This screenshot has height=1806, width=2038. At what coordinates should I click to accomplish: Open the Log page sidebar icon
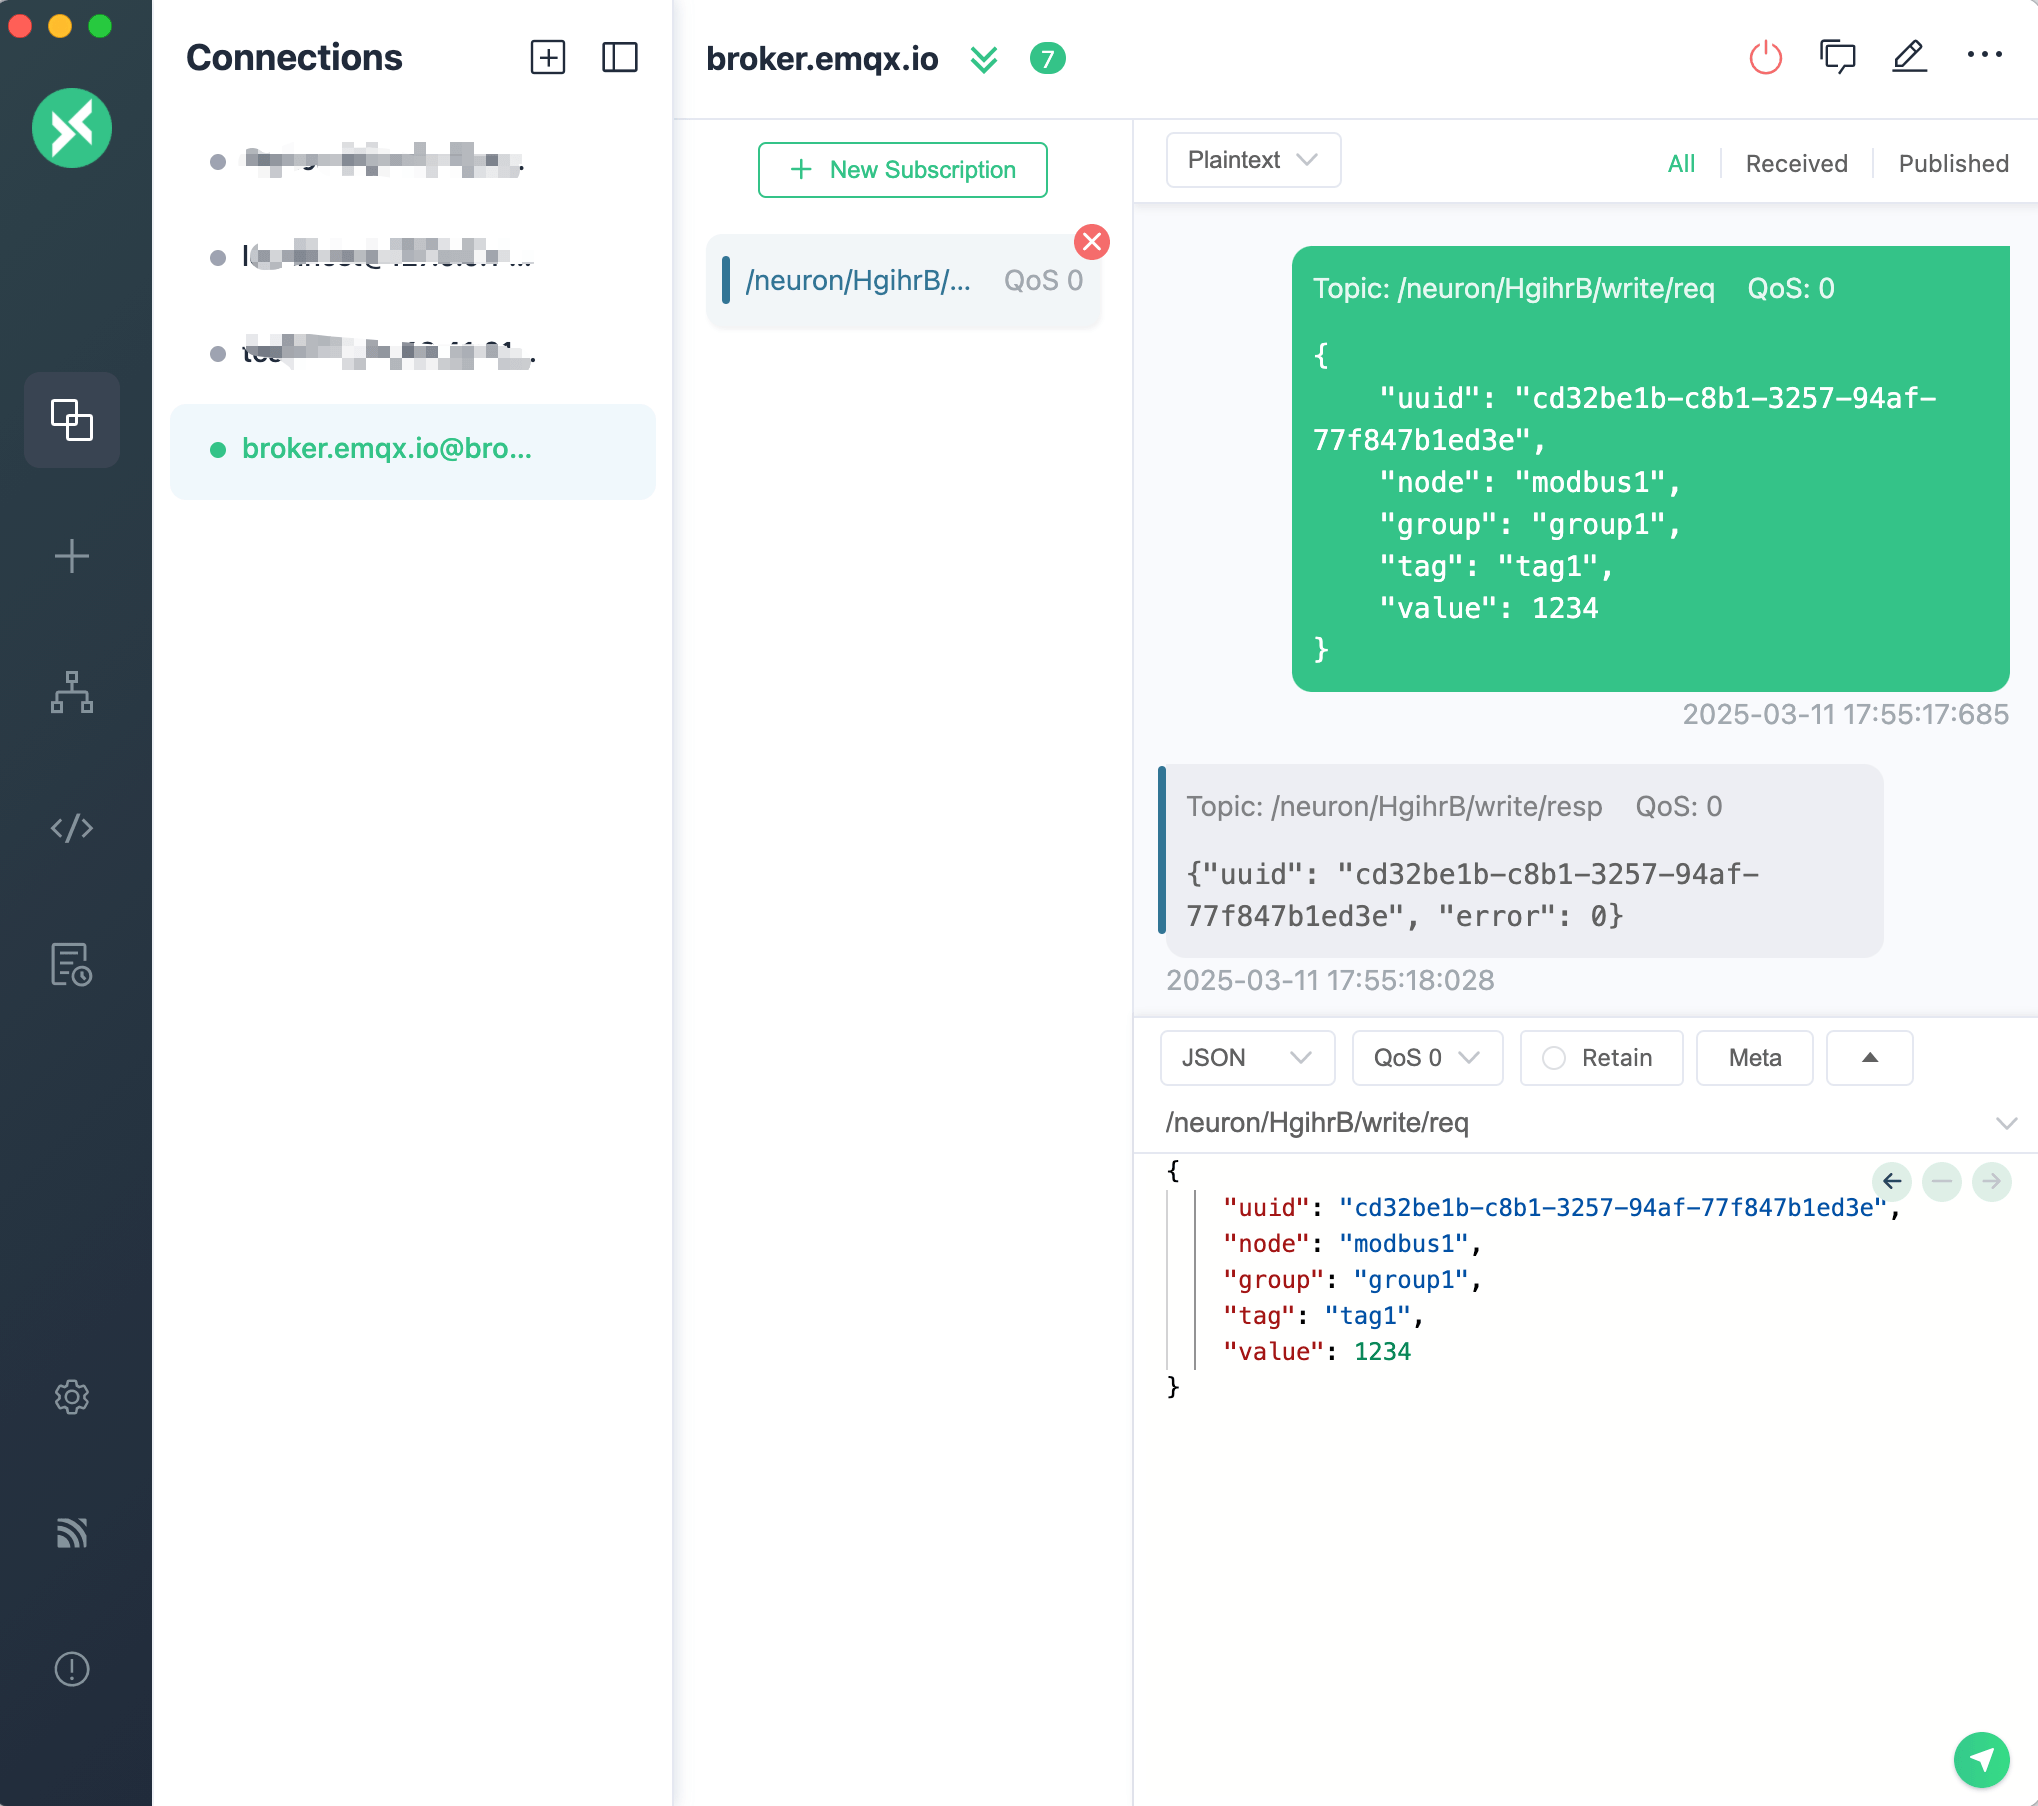tap(72, 964)
